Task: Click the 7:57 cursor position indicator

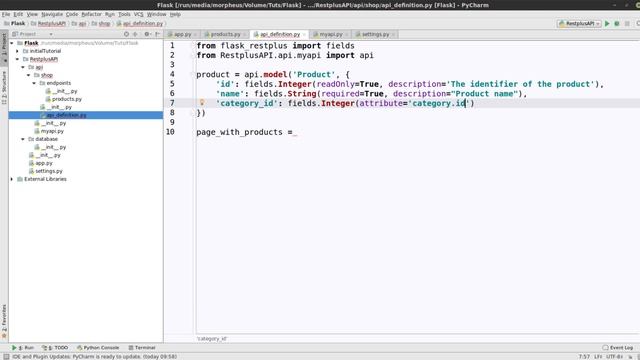Action: point(584,357)
